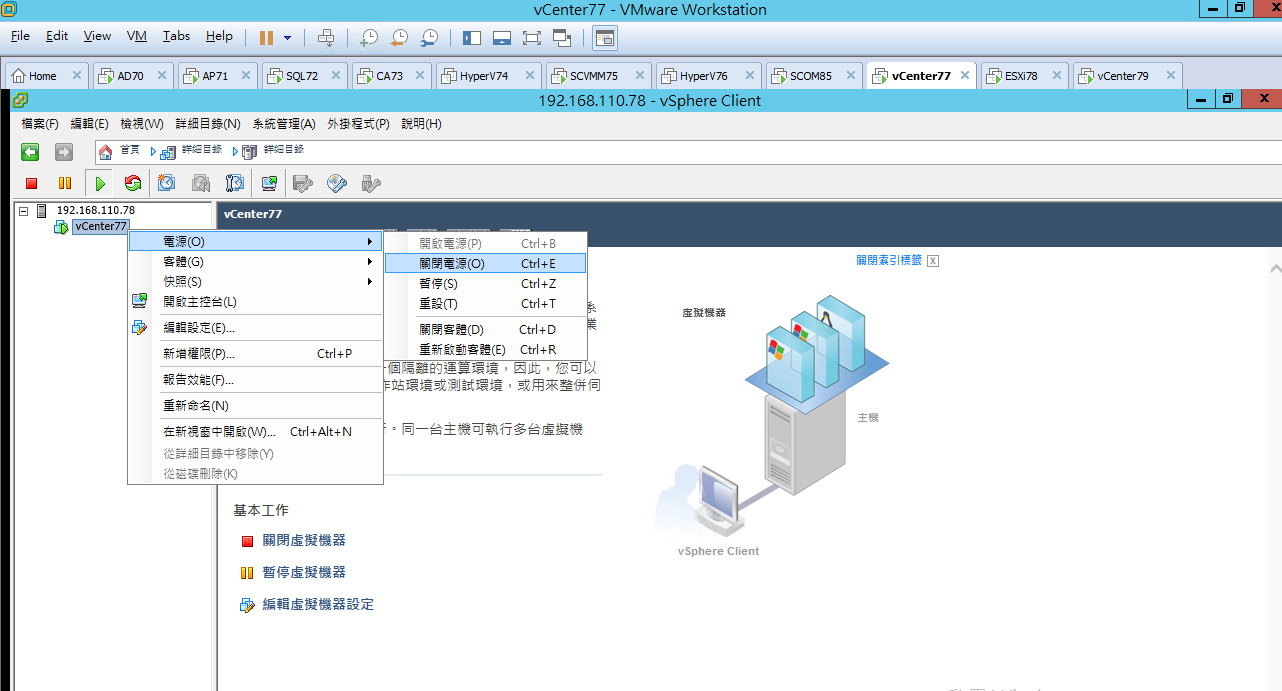The width and height of the screenshot is (1282, 691).
Task: Switch to the SQL72 tab
Action: click(302, 76)
